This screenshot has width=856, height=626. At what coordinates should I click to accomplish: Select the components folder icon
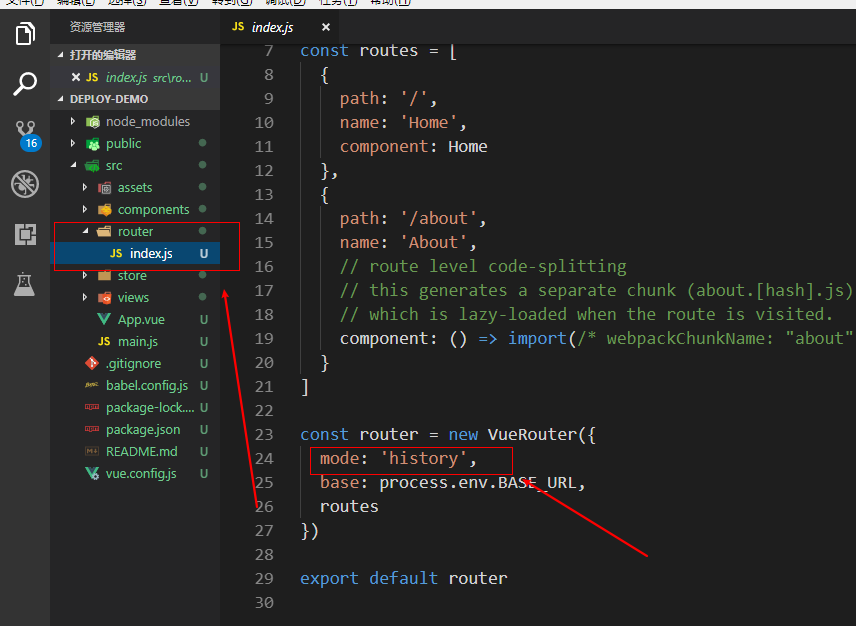point(104,210)
